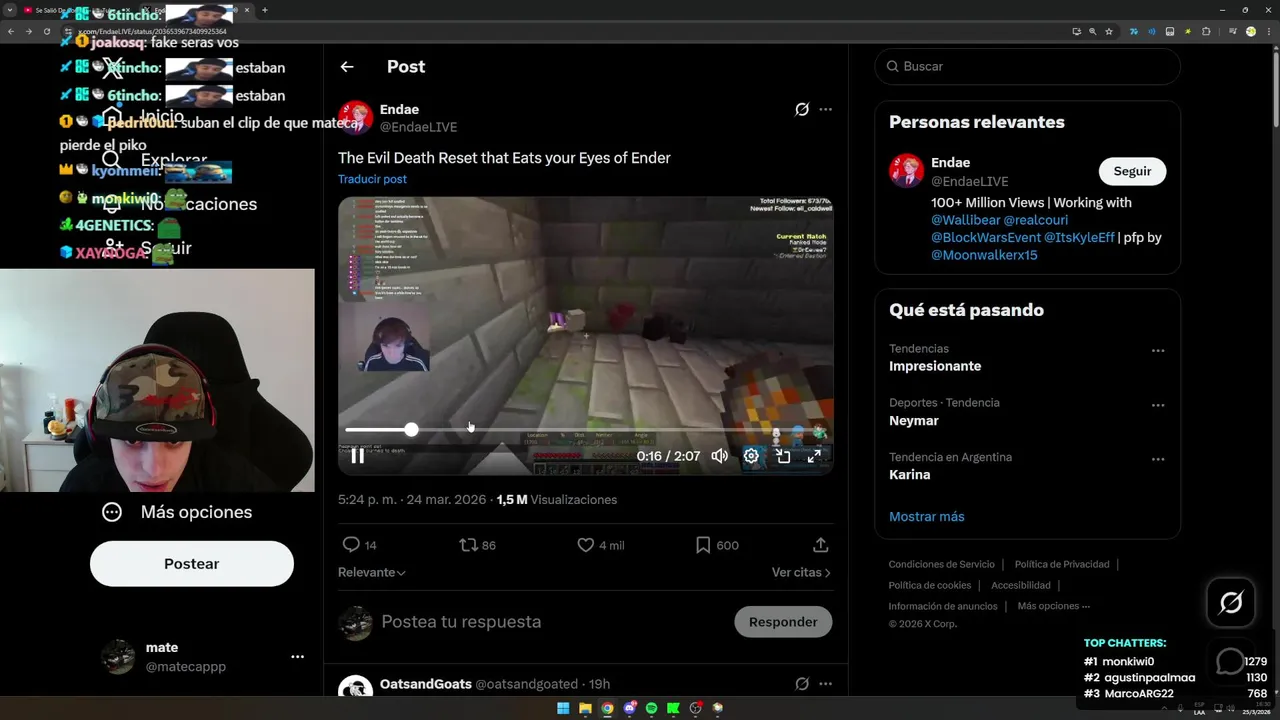Open the Kick app in the taskbar
The height and width of the screenshot is (720, 1280).
[x=673, y=708]
